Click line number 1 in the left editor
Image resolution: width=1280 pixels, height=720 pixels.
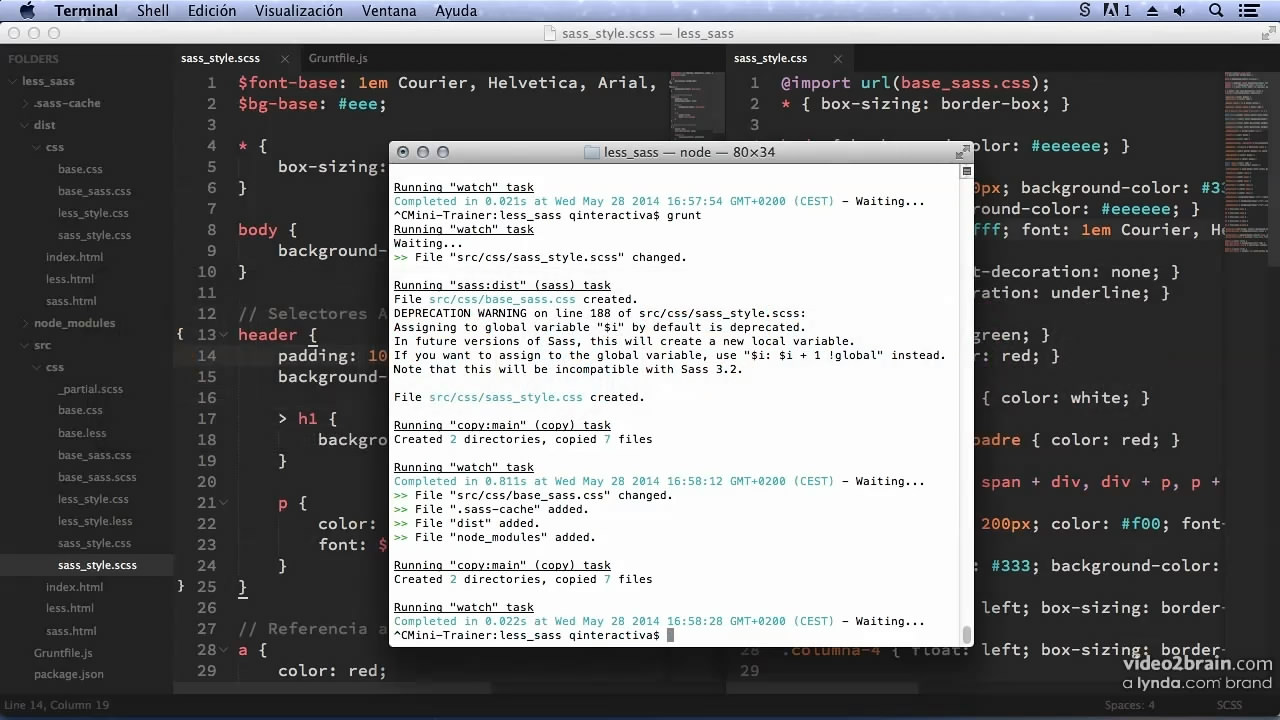pyautogui.click(x=211, y=83)
